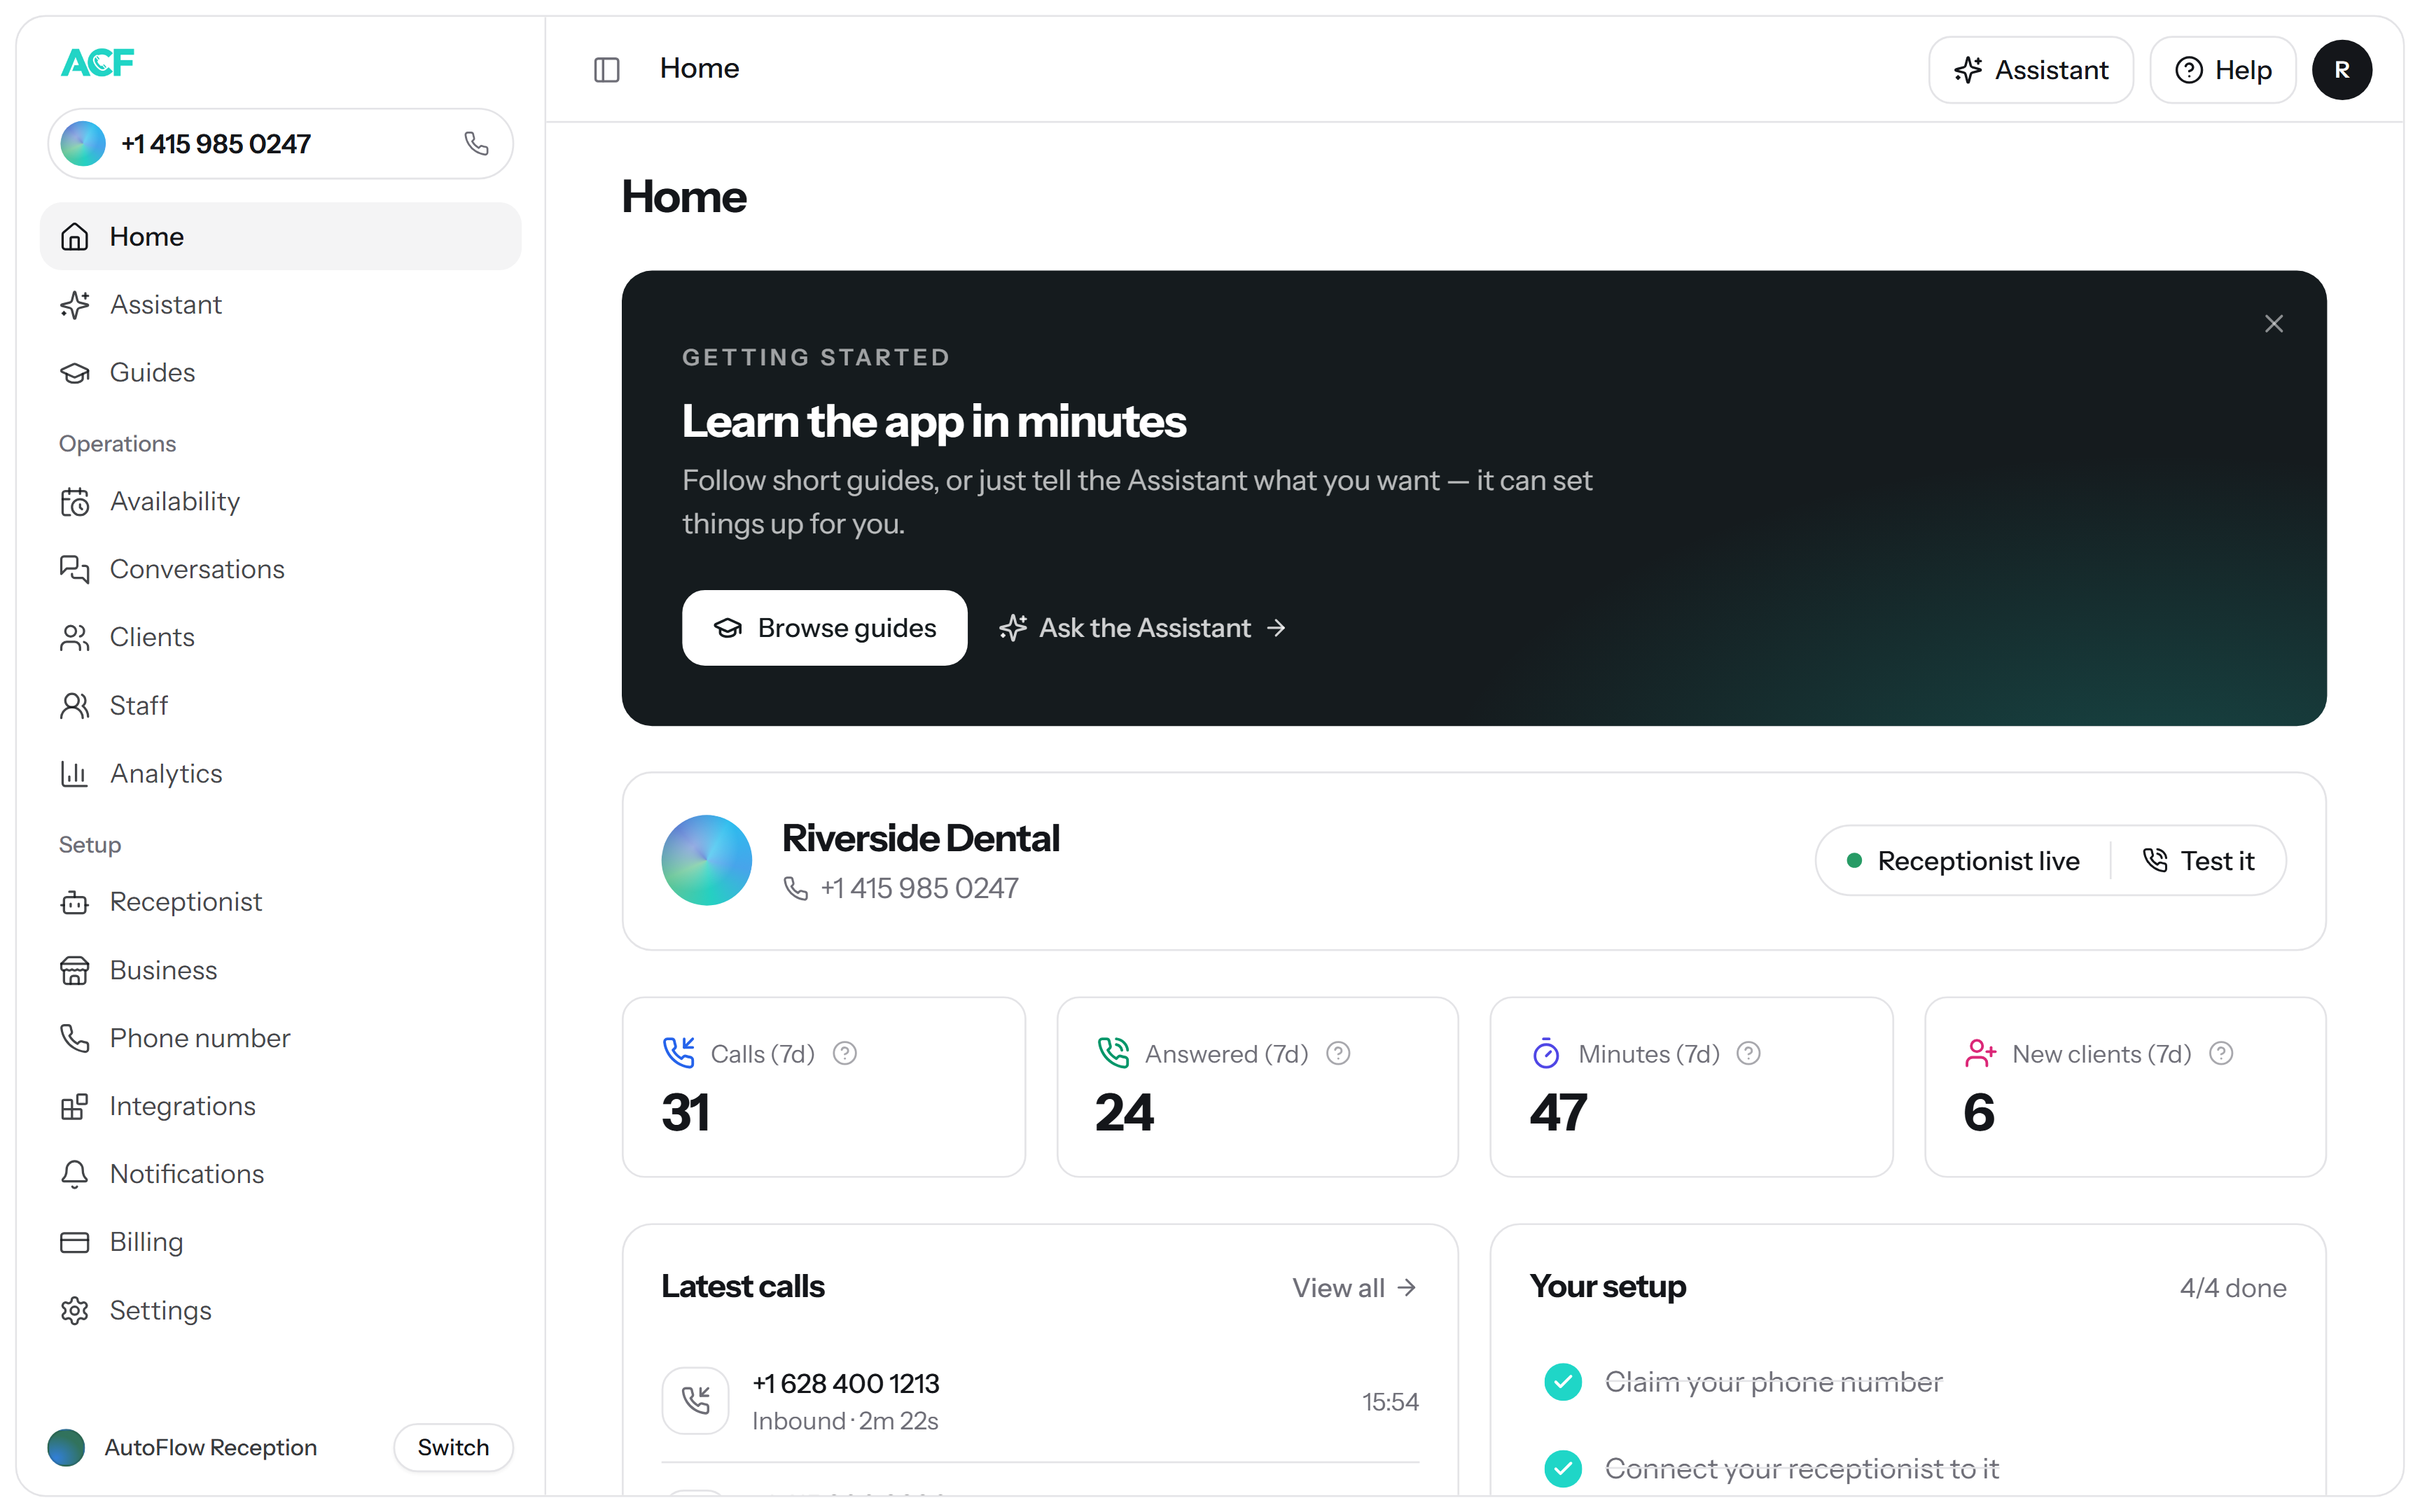The image size is (2420, 1512).
Task: Click the ACF logo
Action: tap(97, 63)
